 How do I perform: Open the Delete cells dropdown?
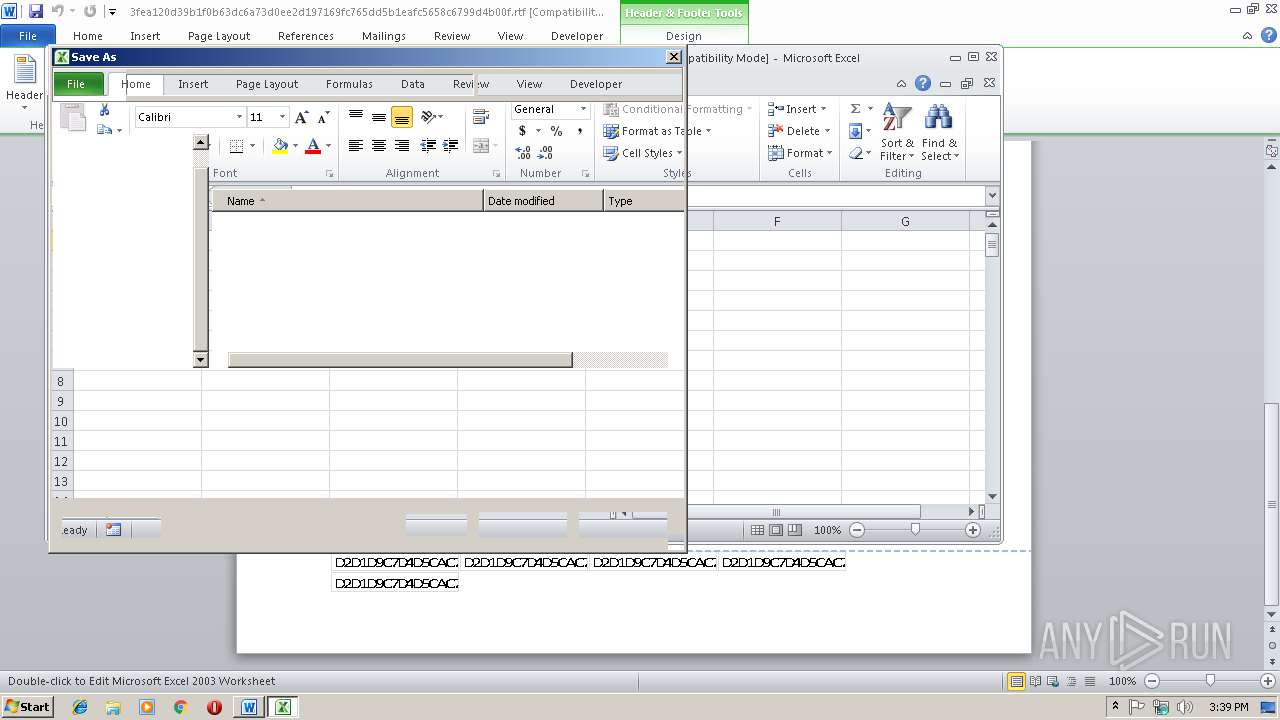point(827,131)
